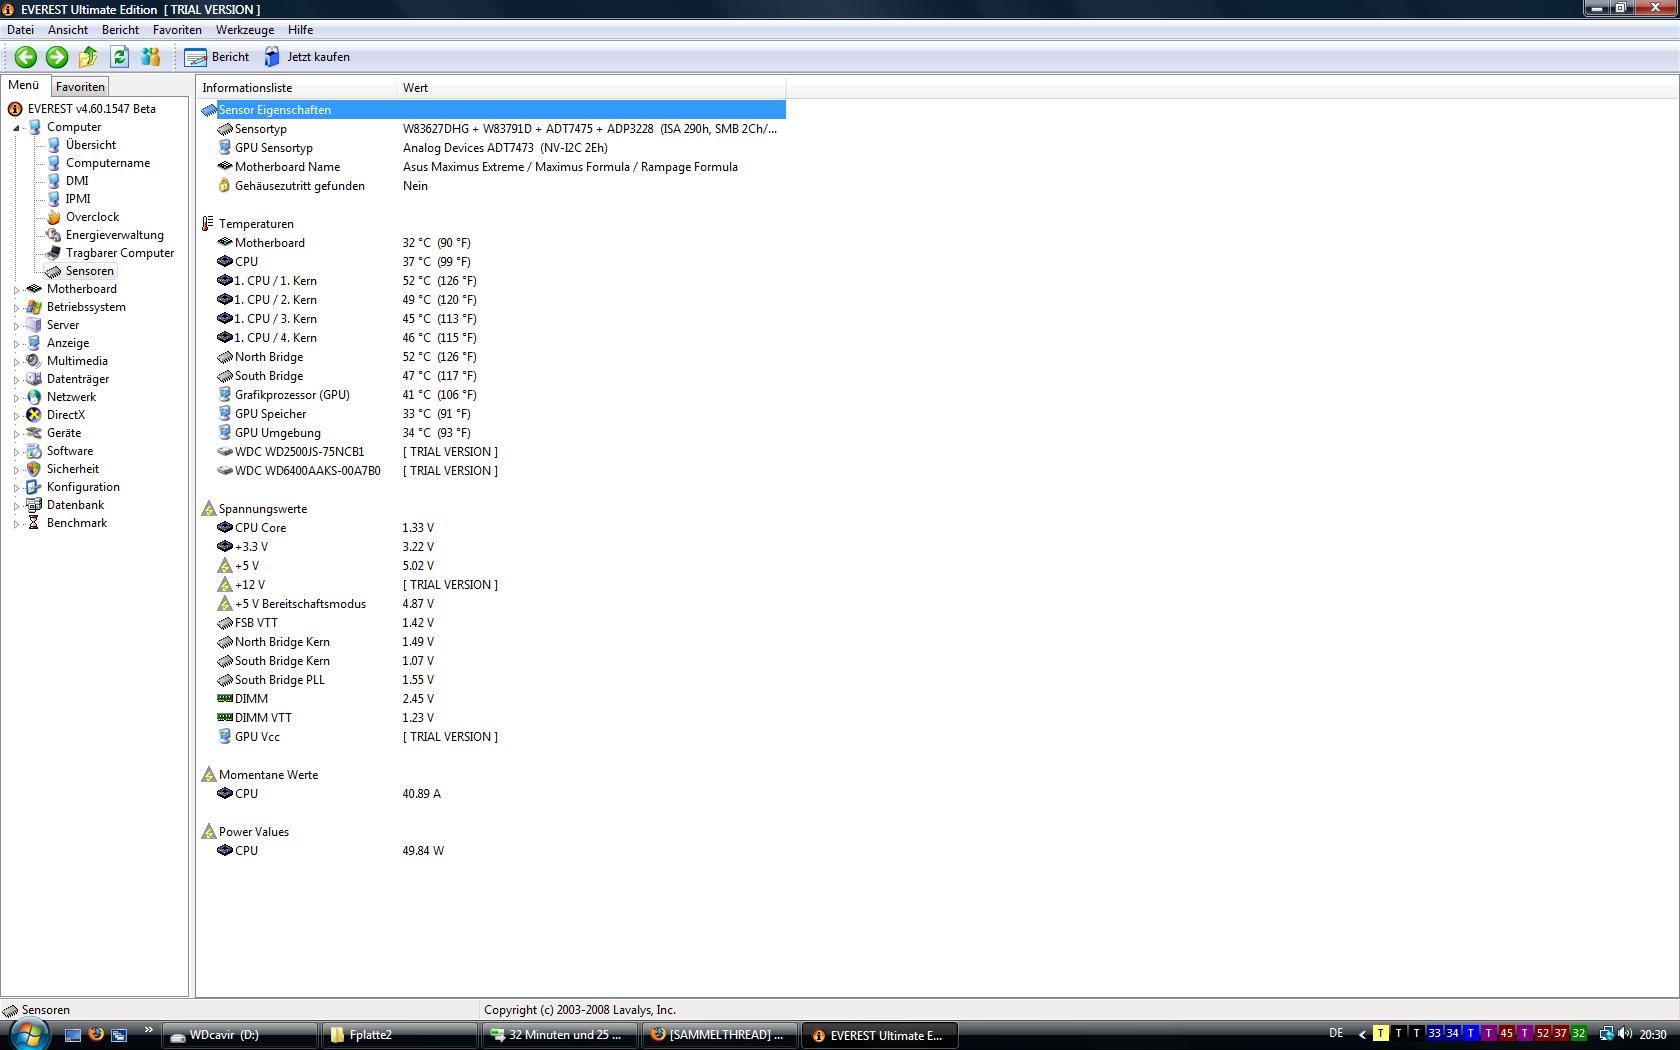
Task: Click the Software tree icon
Action: pos(34,451)
